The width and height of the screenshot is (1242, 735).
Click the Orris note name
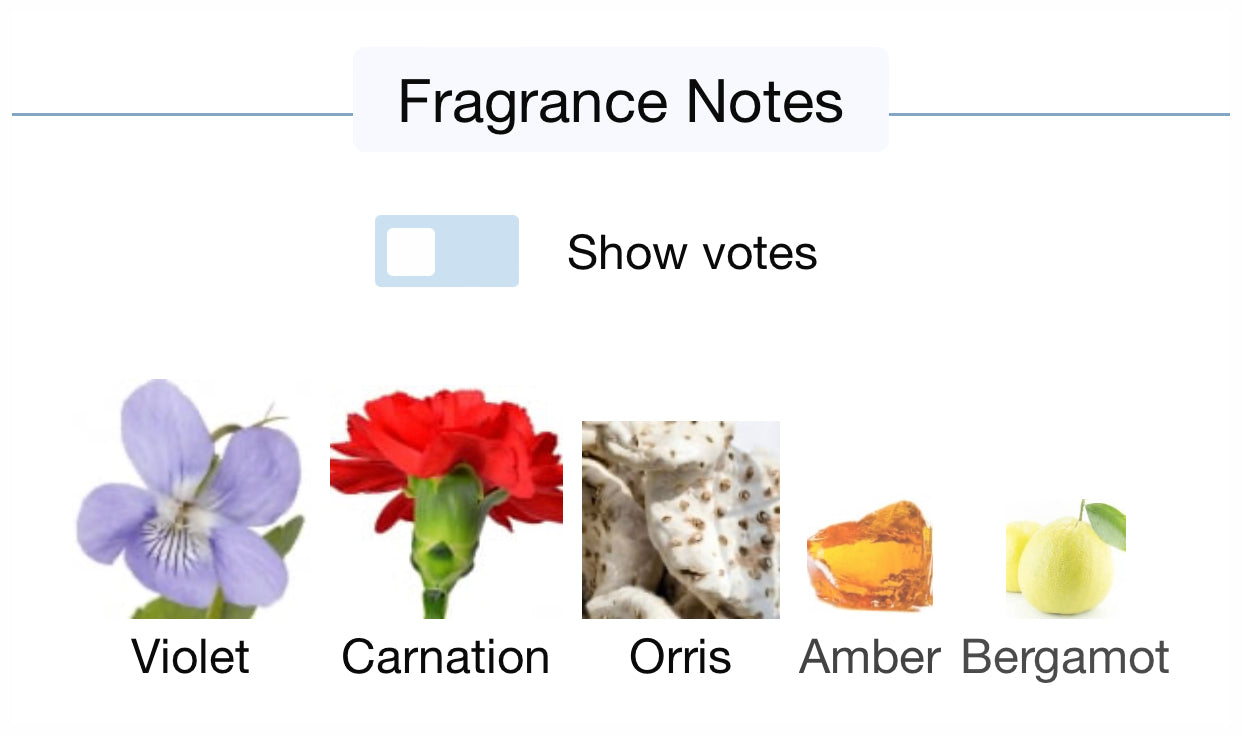(681, 657)
